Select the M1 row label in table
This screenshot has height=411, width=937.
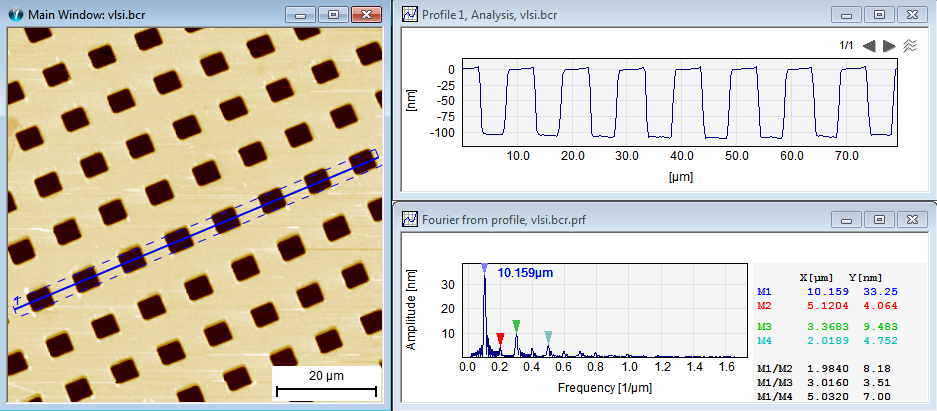(x=764, y=292)
